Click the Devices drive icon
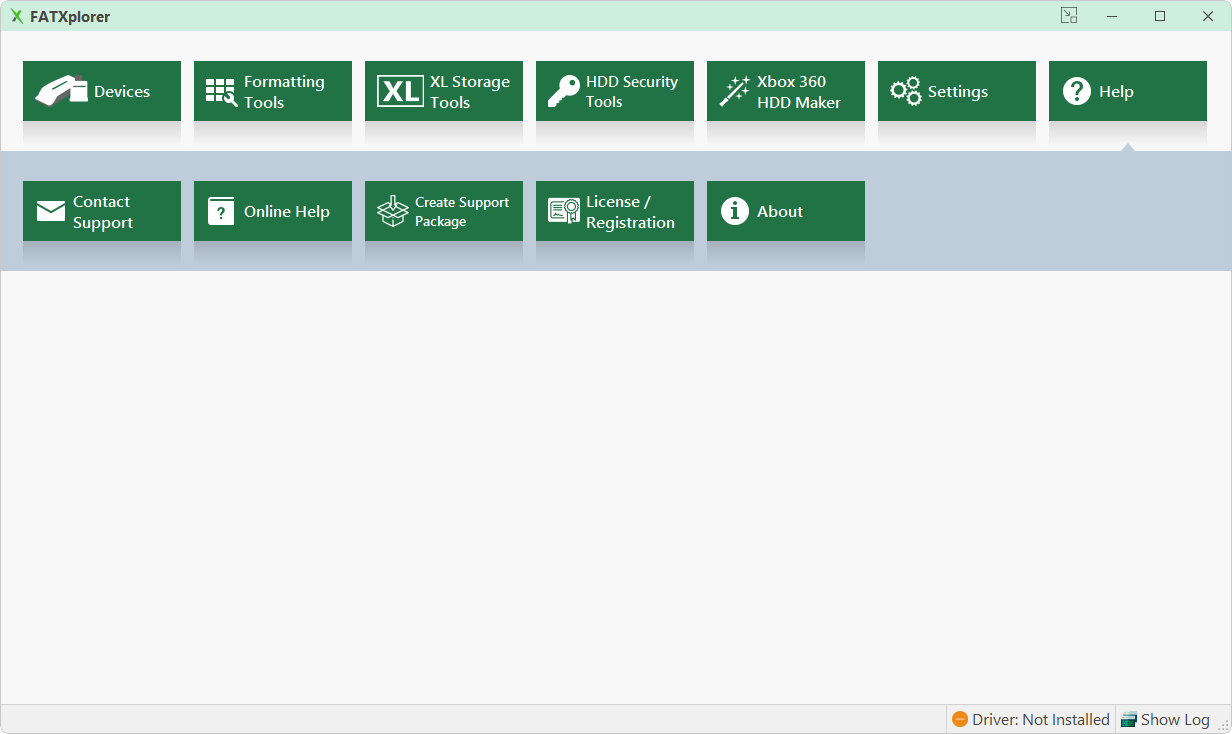This screenshot has height=734, width=1232. point(62,91)
